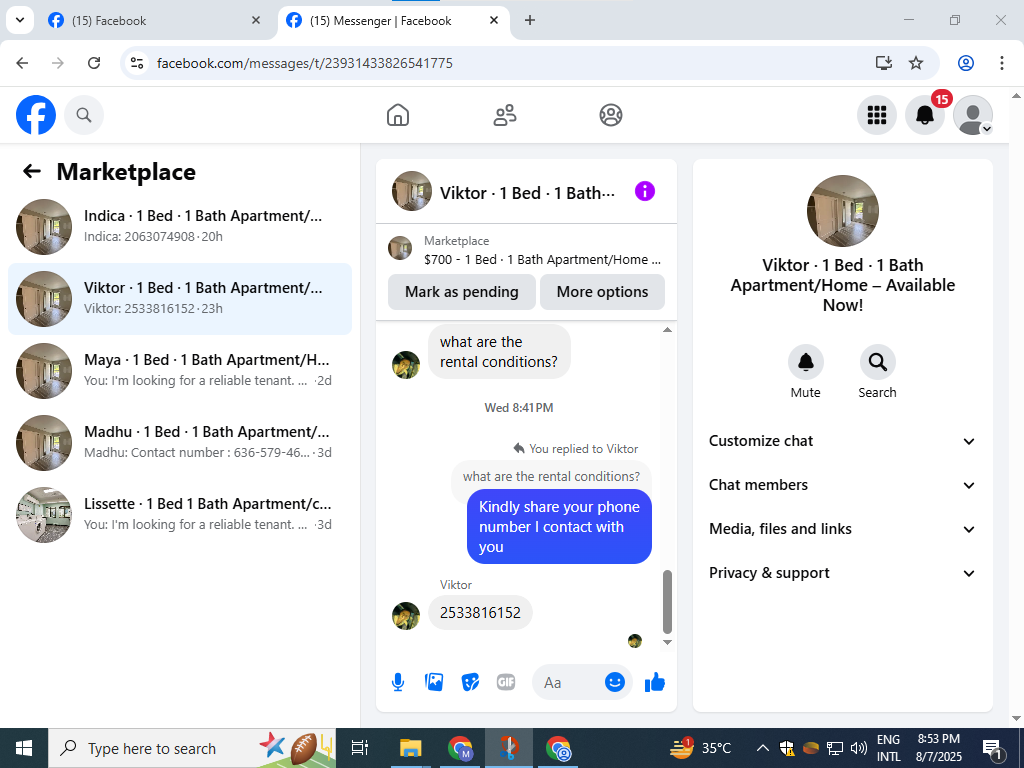The image size is (1024, 768).
Task: Click More options button
Action: pos(602,292)
